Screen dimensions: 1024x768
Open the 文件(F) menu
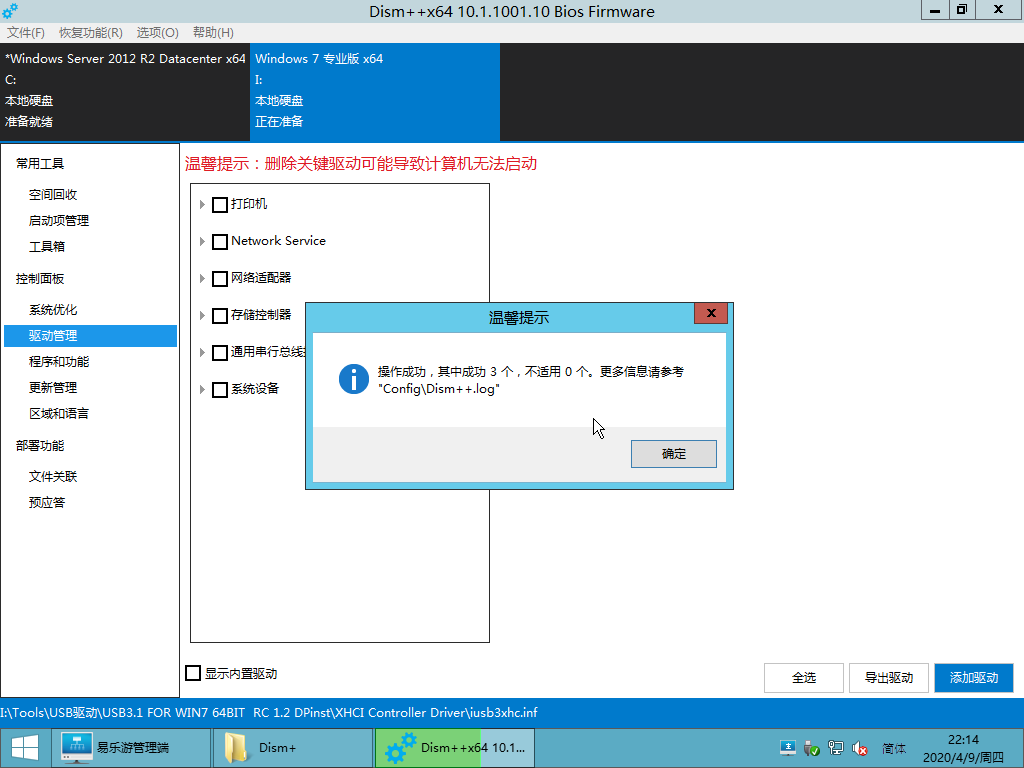tap(25, 33)
